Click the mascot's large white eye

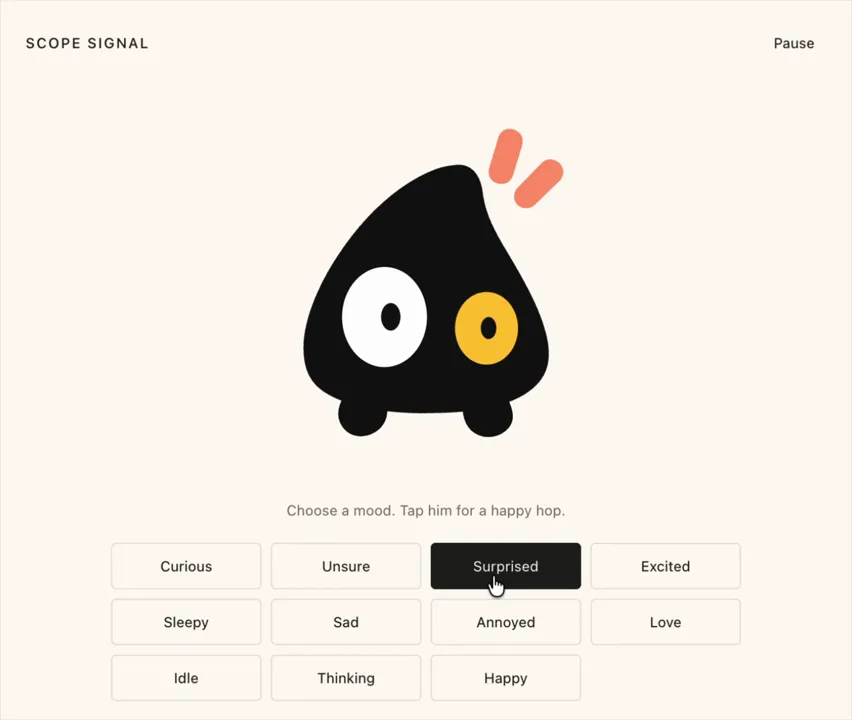384,317
